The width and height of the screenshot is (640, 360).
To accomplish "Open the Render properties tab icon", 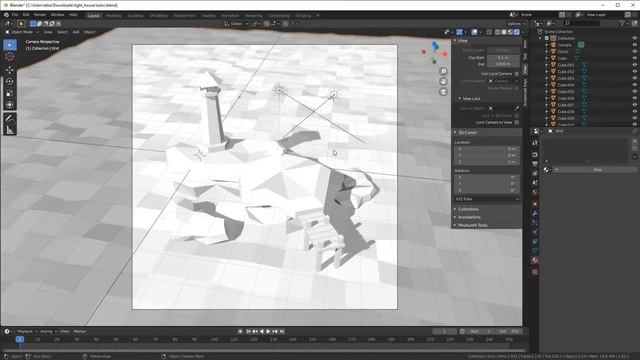I will click(x=535, y=155).
